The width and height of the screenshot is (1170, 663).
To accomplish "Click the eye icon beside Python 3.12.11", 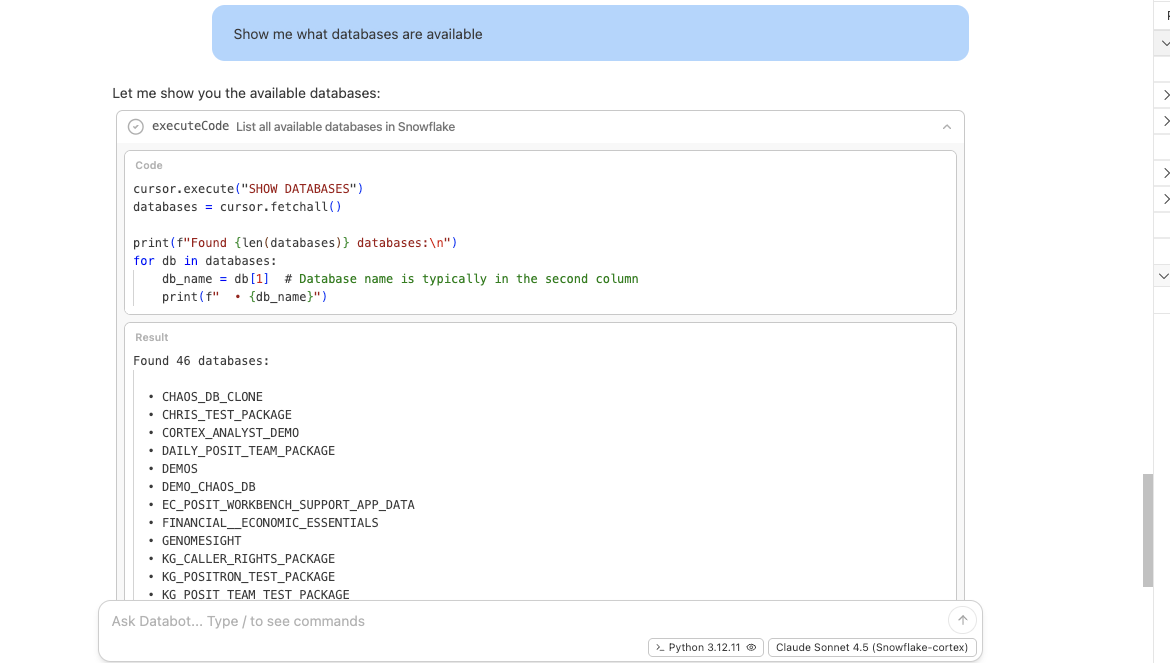I will coord(751,647).
